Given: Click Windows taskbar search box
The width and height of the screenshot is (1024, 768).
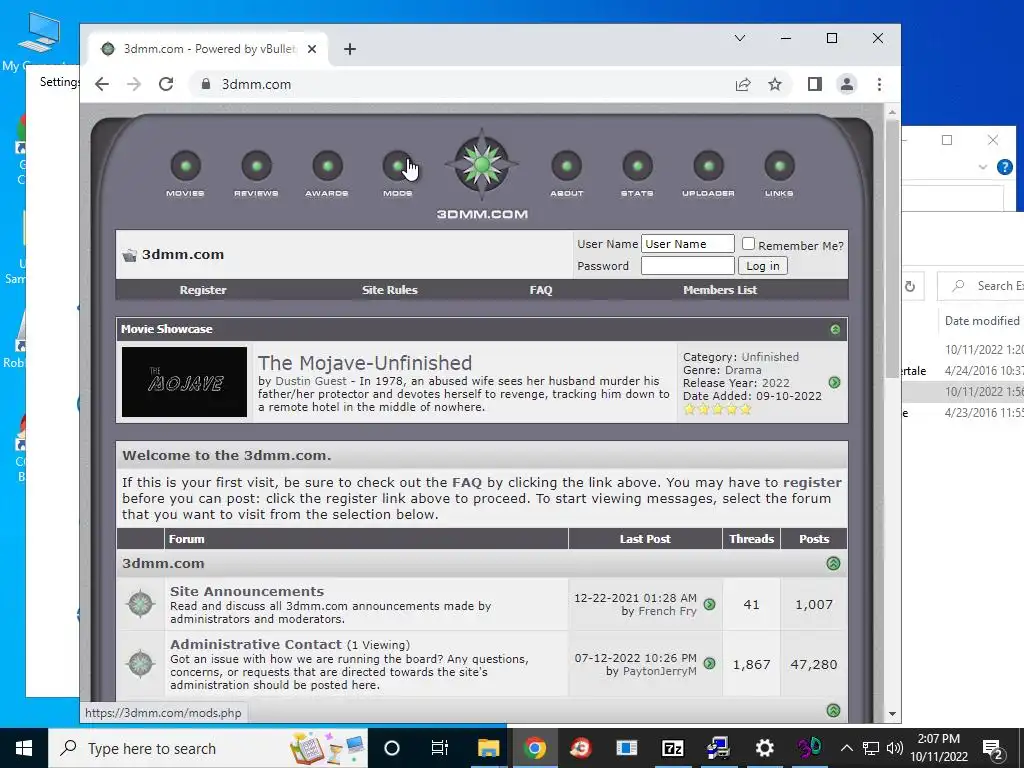Looking at the screenshot, I should 209,748.
